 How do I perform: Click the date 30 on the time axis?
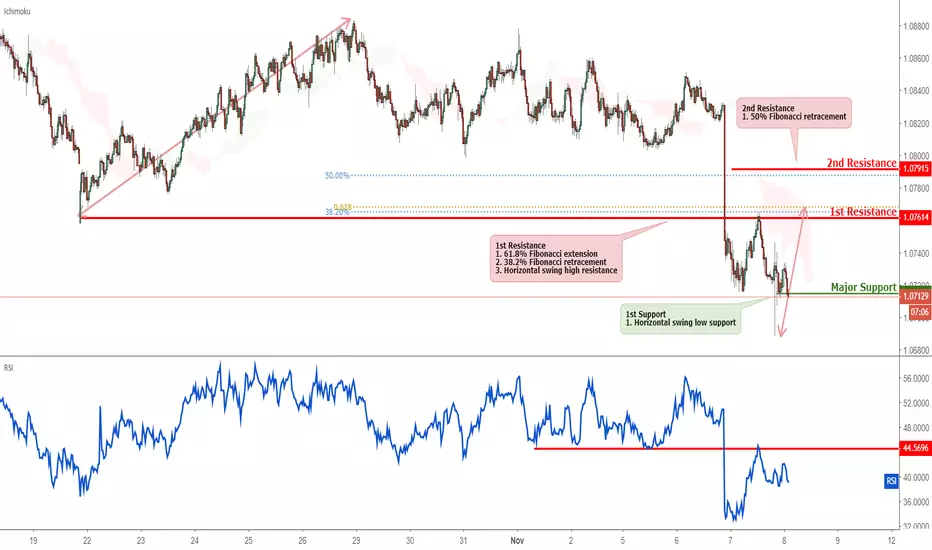click(x=410, y=540)
